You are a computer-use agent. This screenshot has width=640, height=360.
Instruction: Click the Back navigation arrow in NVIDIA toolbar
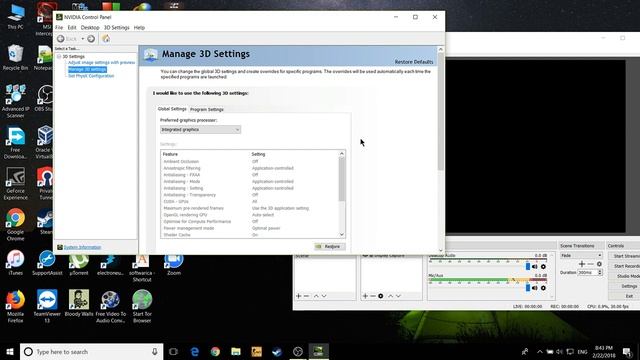pyautogui.click(x=60, y=39)
